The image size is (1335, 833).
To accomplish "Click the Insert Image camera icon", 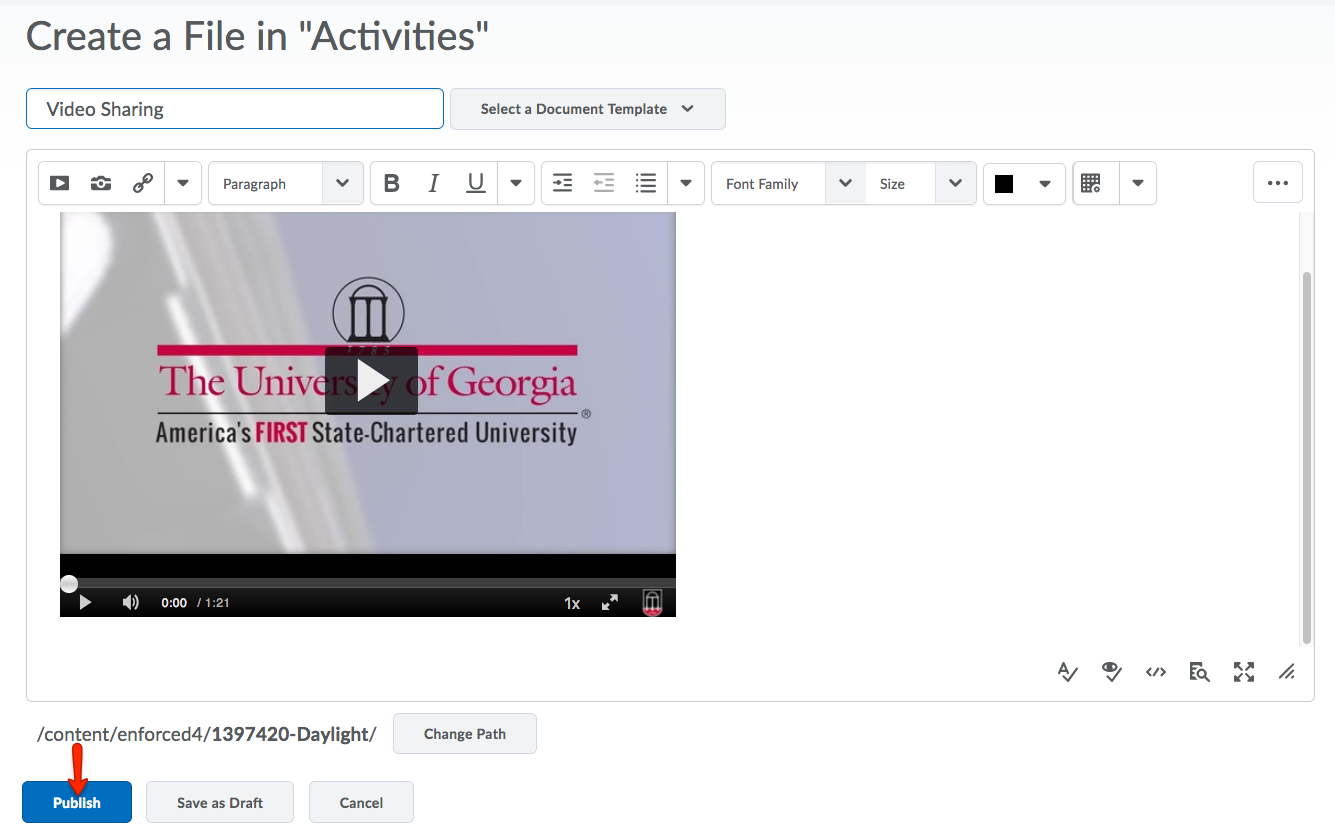I will click(101, 184).
